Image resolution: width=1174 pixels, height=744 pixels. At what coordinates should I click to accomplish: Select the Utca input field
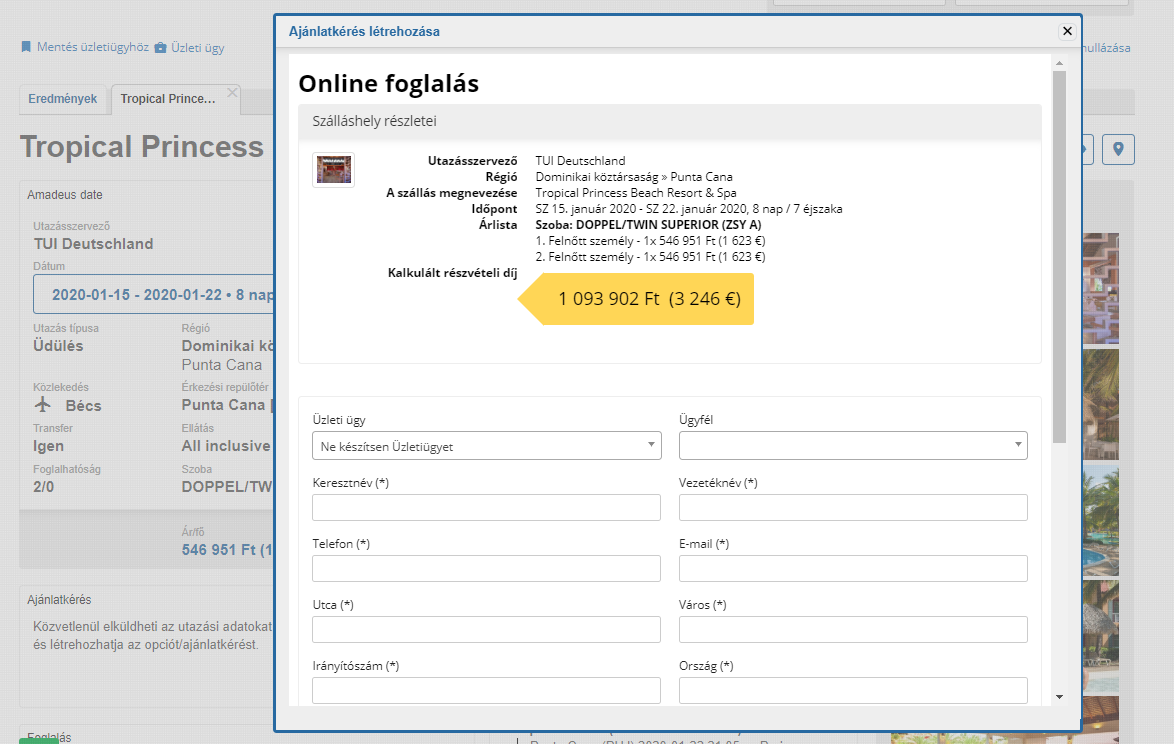pyautogui.click(x=487, y=629)
